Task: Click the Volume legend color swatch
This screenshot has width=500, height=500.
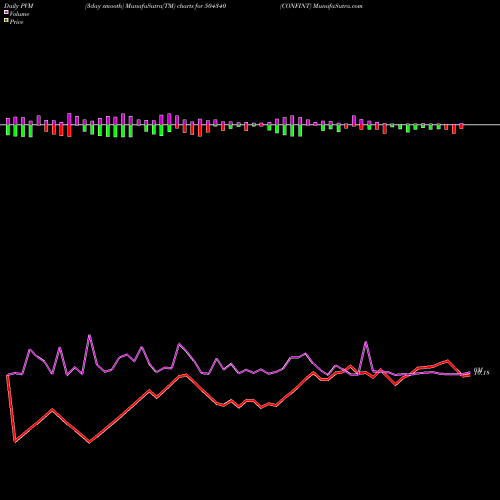Action: [6, 12]
